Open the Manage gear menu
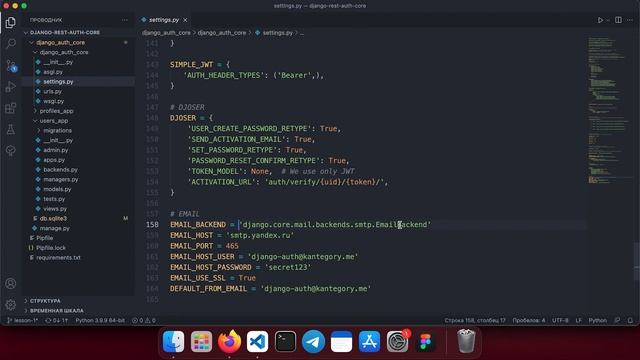 (11, 304)
